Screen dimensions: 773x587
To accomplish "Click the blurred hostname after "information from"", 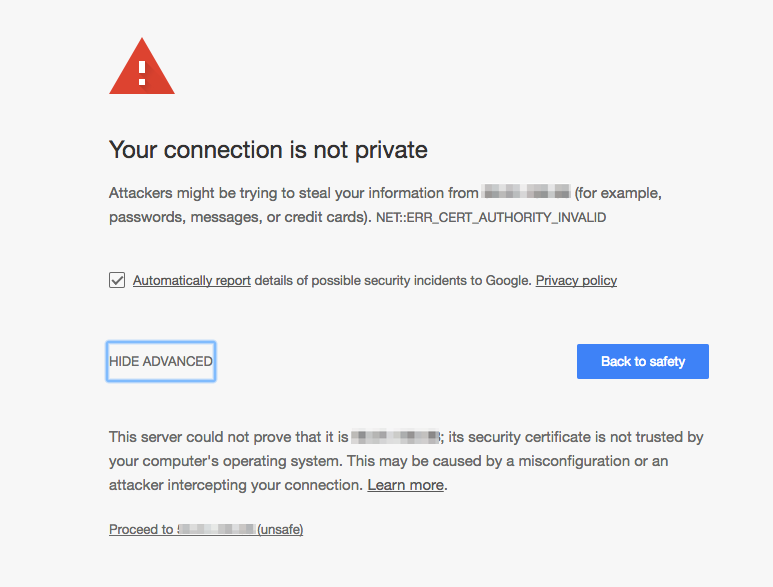I will click(x=526, y=192).
